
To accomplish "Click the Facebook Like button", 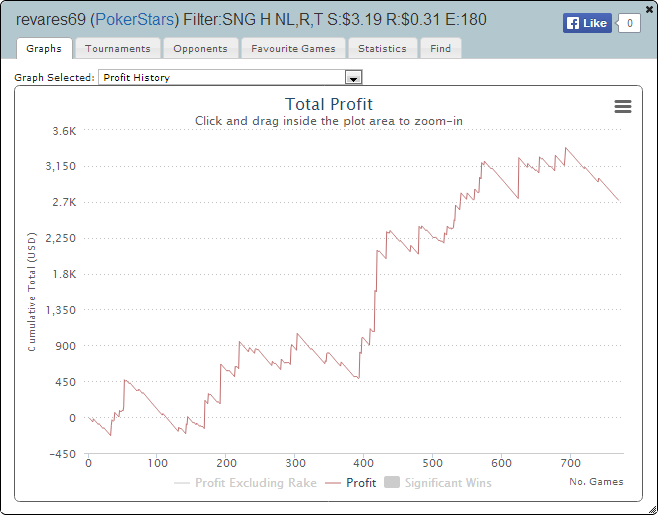I will click(x=587, y=23).
